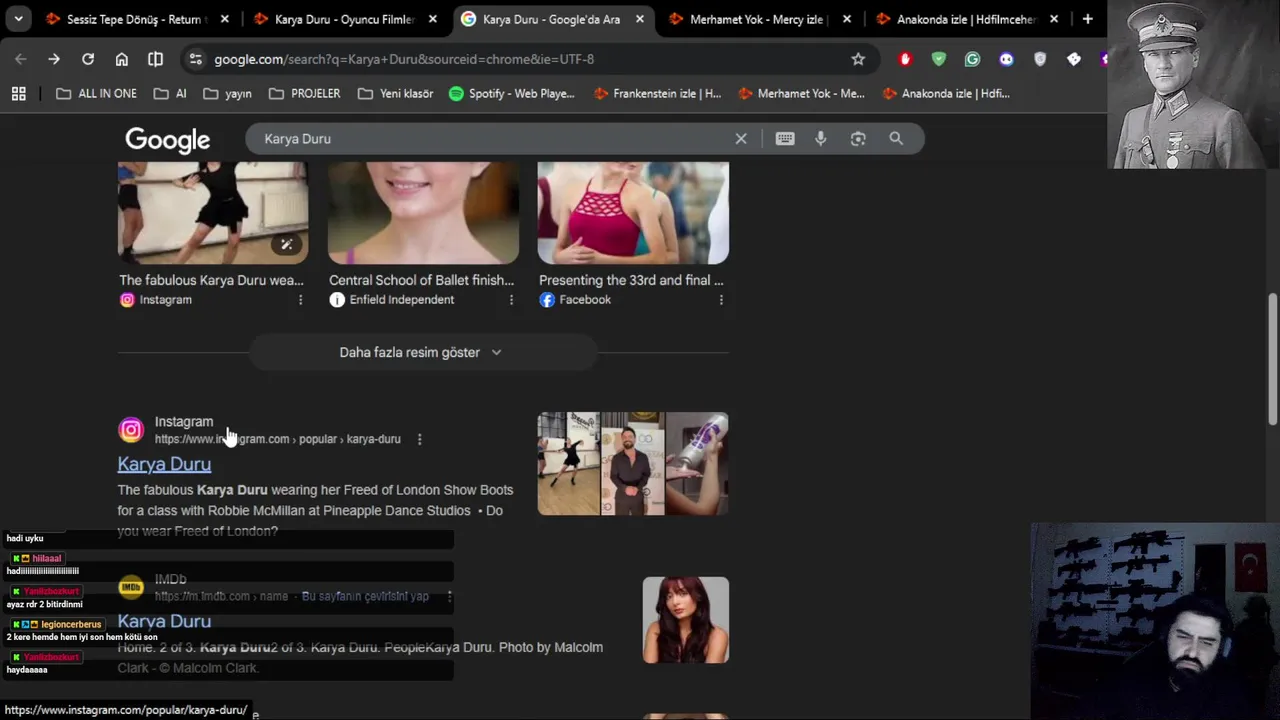Open the ballet dancer image thumbnail
1280x720 pixels.
tap(213, 213)
